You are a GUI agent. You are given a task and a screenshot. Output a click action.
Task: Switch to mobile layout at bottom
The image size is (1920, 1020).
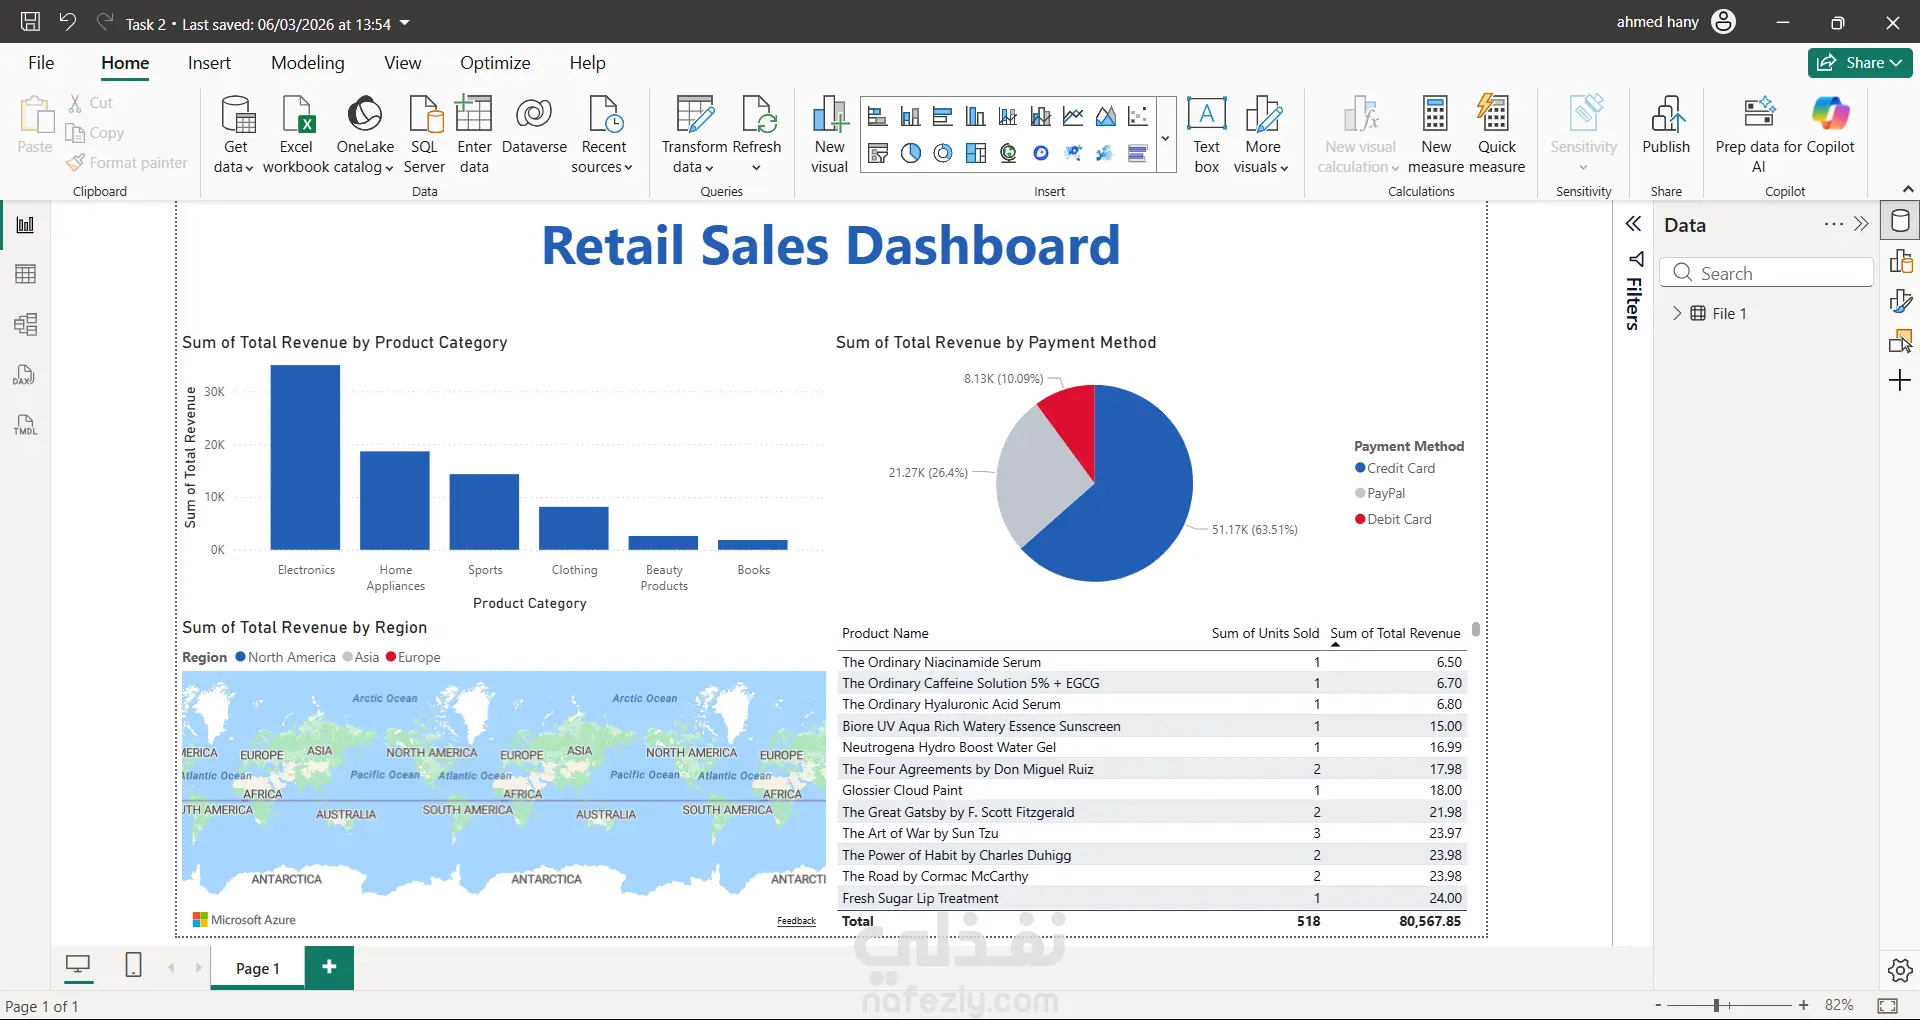pos(133,965)
